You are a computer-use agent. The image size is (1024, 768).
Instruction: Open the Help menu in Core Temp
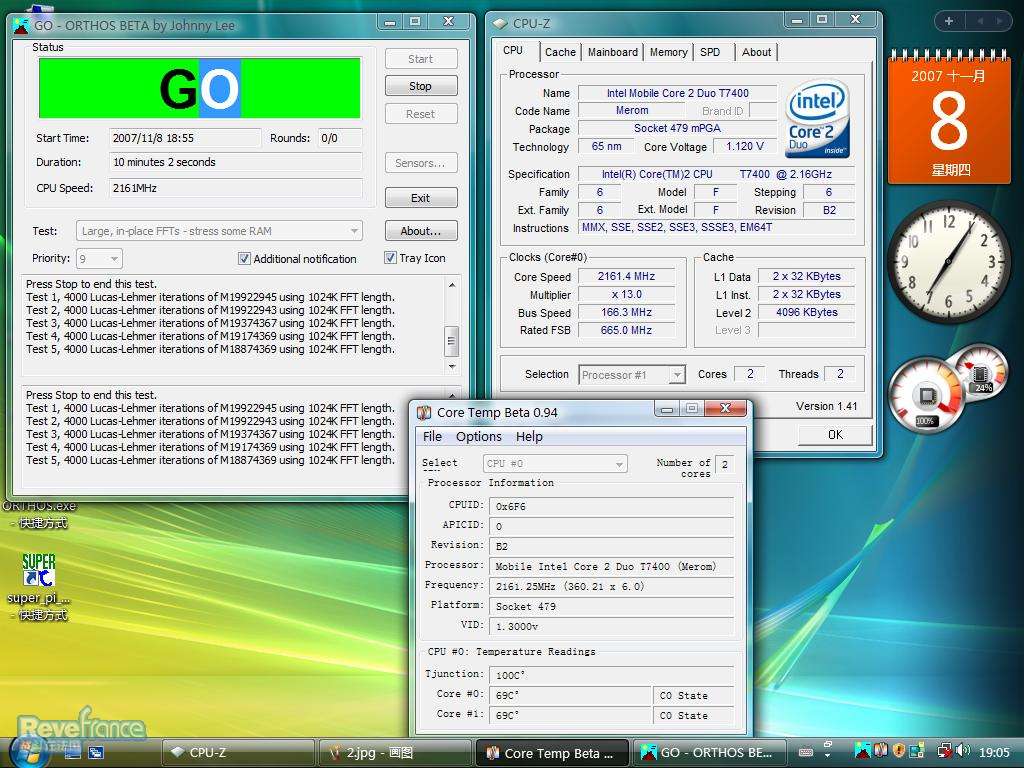pos(529,437)
